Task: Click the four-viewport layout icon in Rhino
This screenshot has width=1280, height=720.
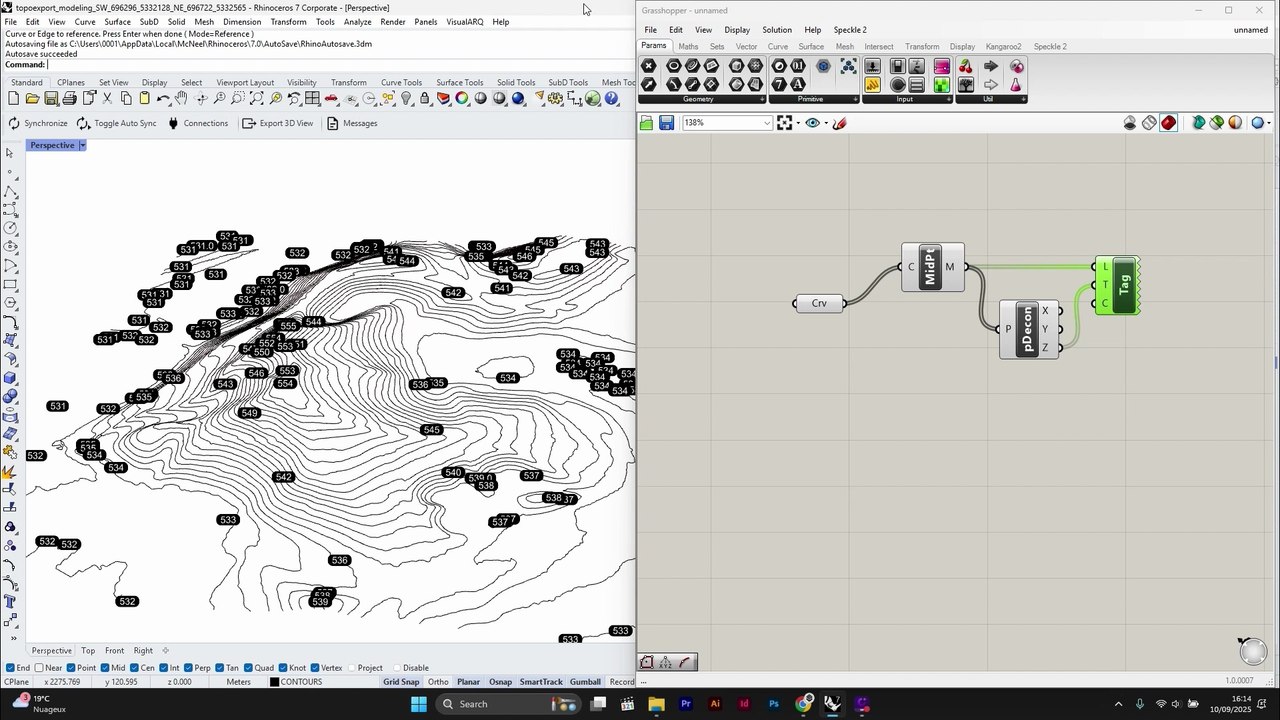Action: (x=312, y=98)
